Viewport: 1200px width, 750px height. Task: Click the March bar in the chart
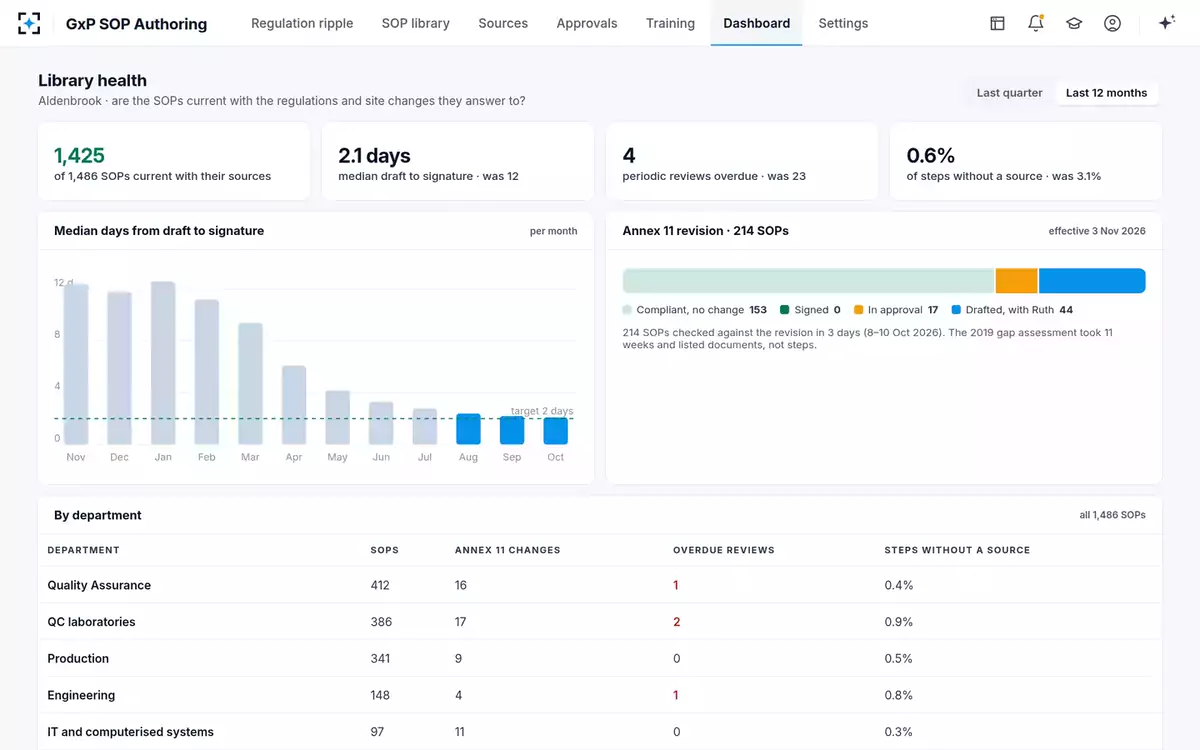(250, 384)
